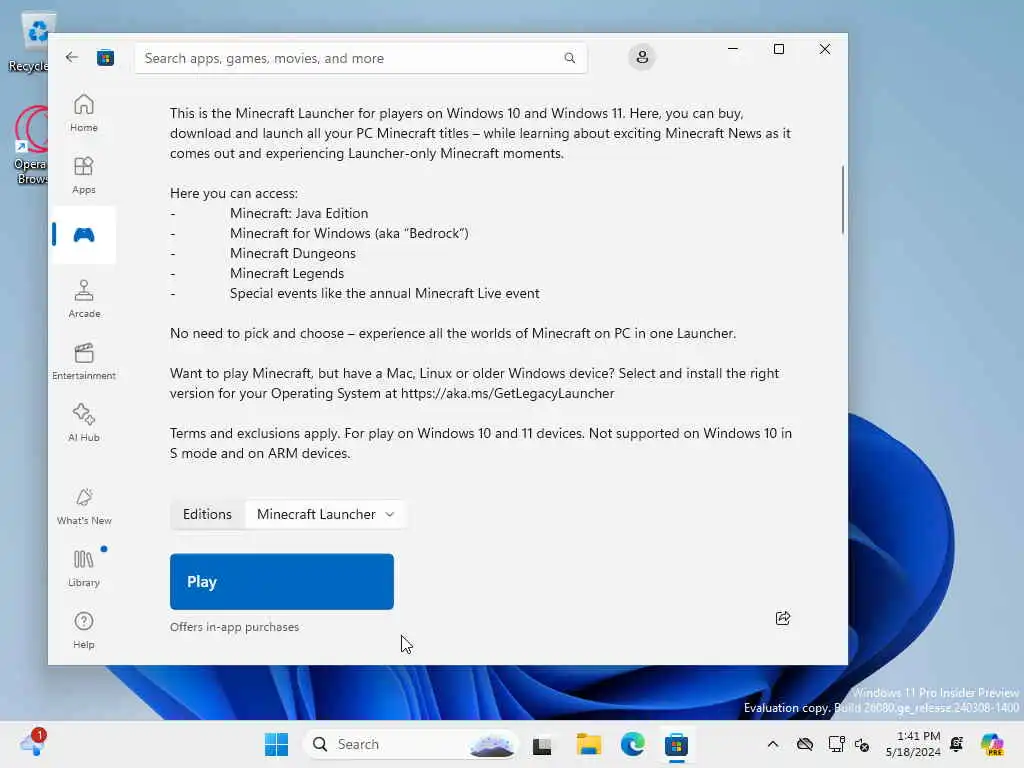Click the network display tray icon
1024x768 pixels.
(836, 744)
